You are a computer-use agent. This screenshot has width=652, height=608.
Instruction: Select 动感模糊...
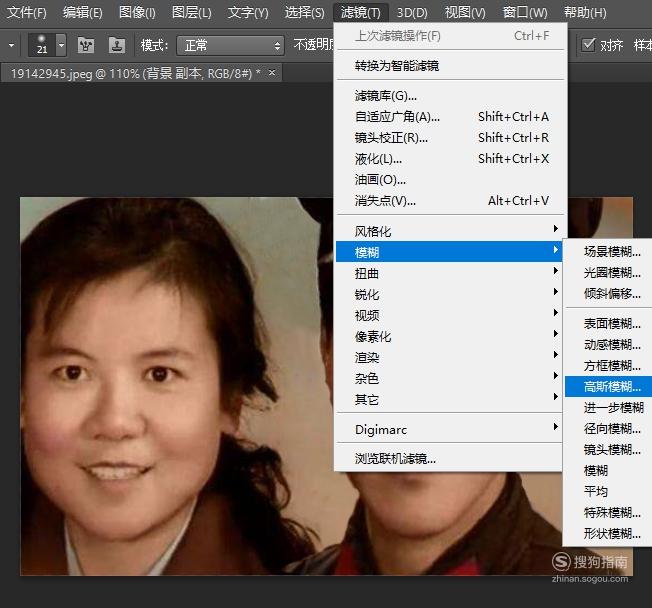609,345
